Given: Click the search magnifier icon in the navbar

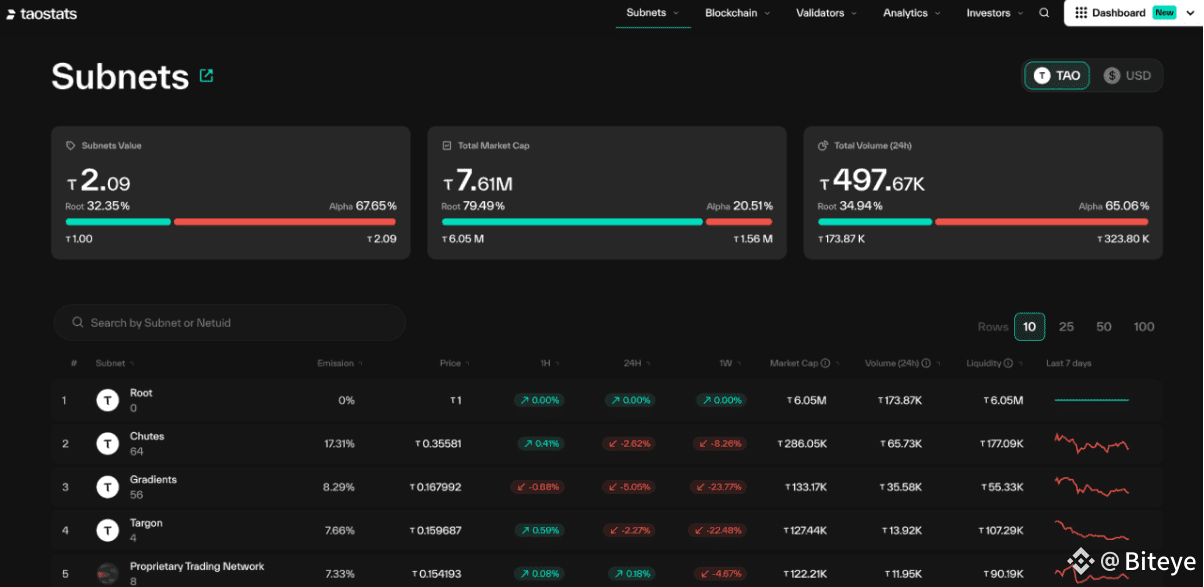Looking at the screenshot, I should (x=1044, y=13).
